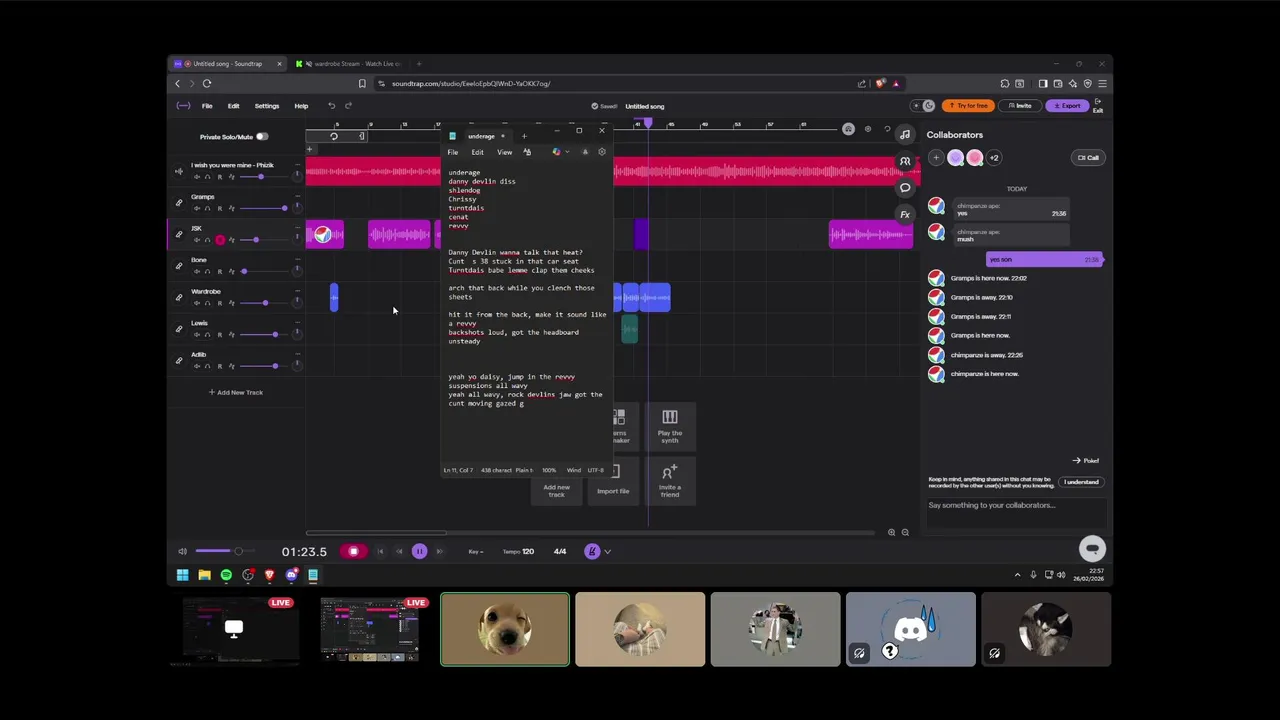Click the I understand button

click(1081, 482)
